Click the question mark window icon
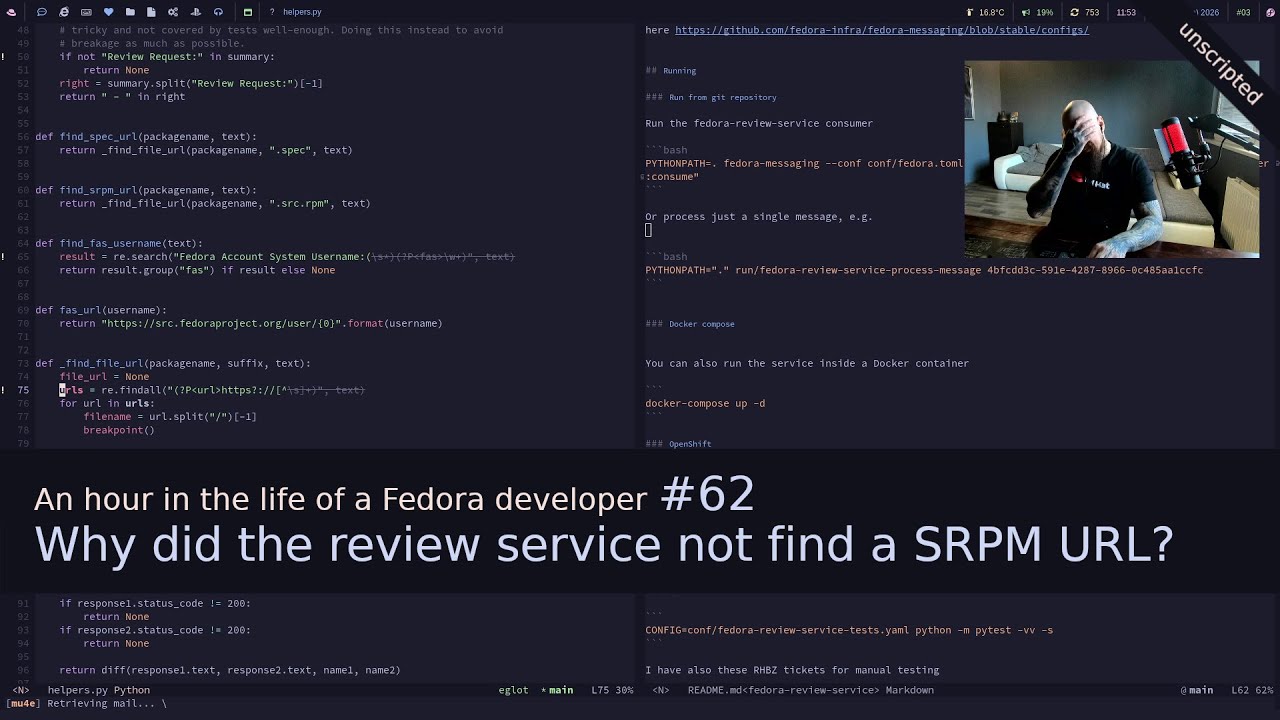The height and width of the screenshot is (720, 1280). [x=271, y=12]
